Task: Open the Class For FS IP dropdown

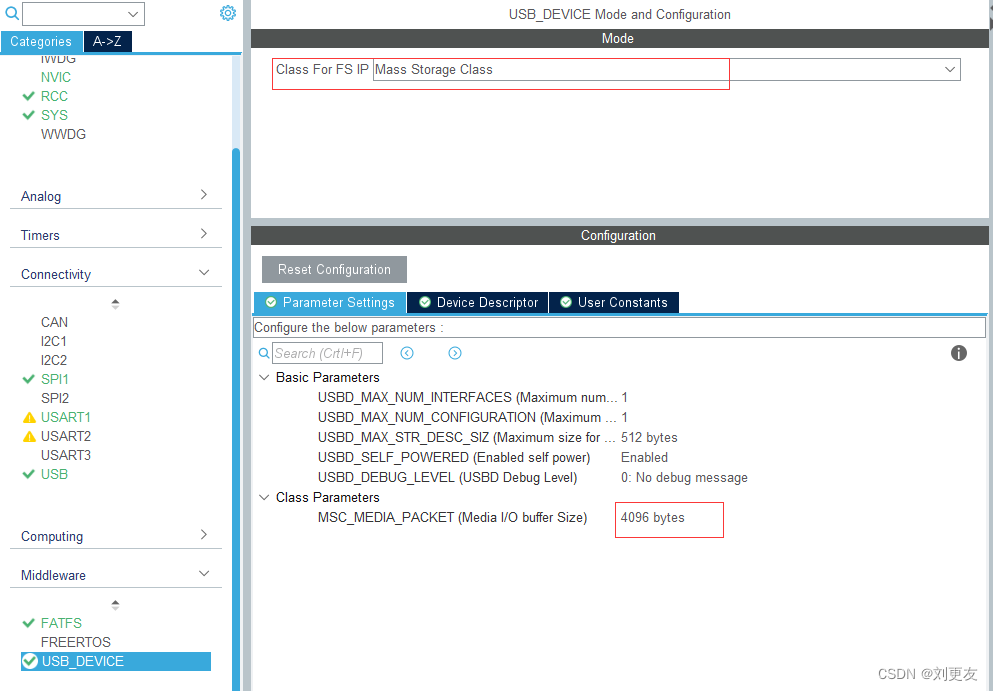Action: coord(948,69)
